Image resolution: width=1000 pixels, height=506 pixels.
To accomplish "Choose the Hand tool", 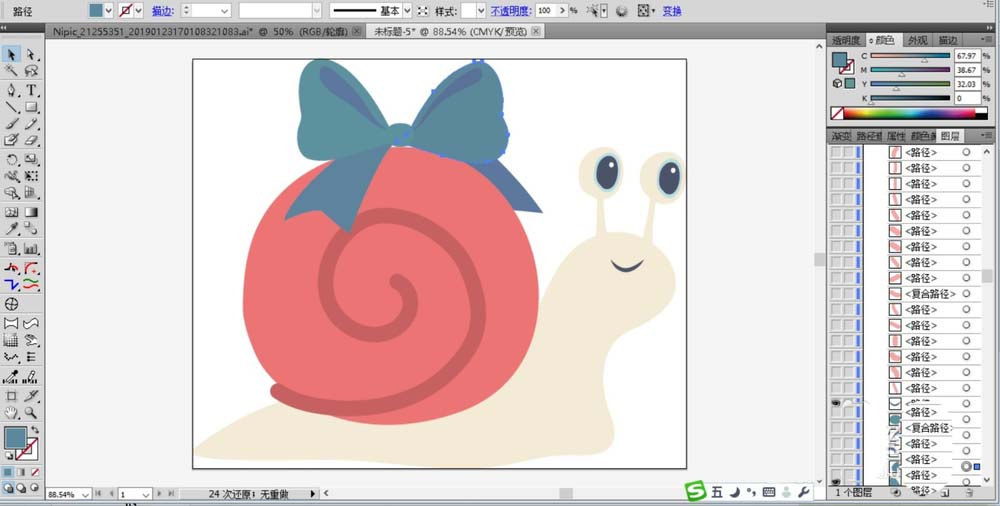I will coord(11,412).
